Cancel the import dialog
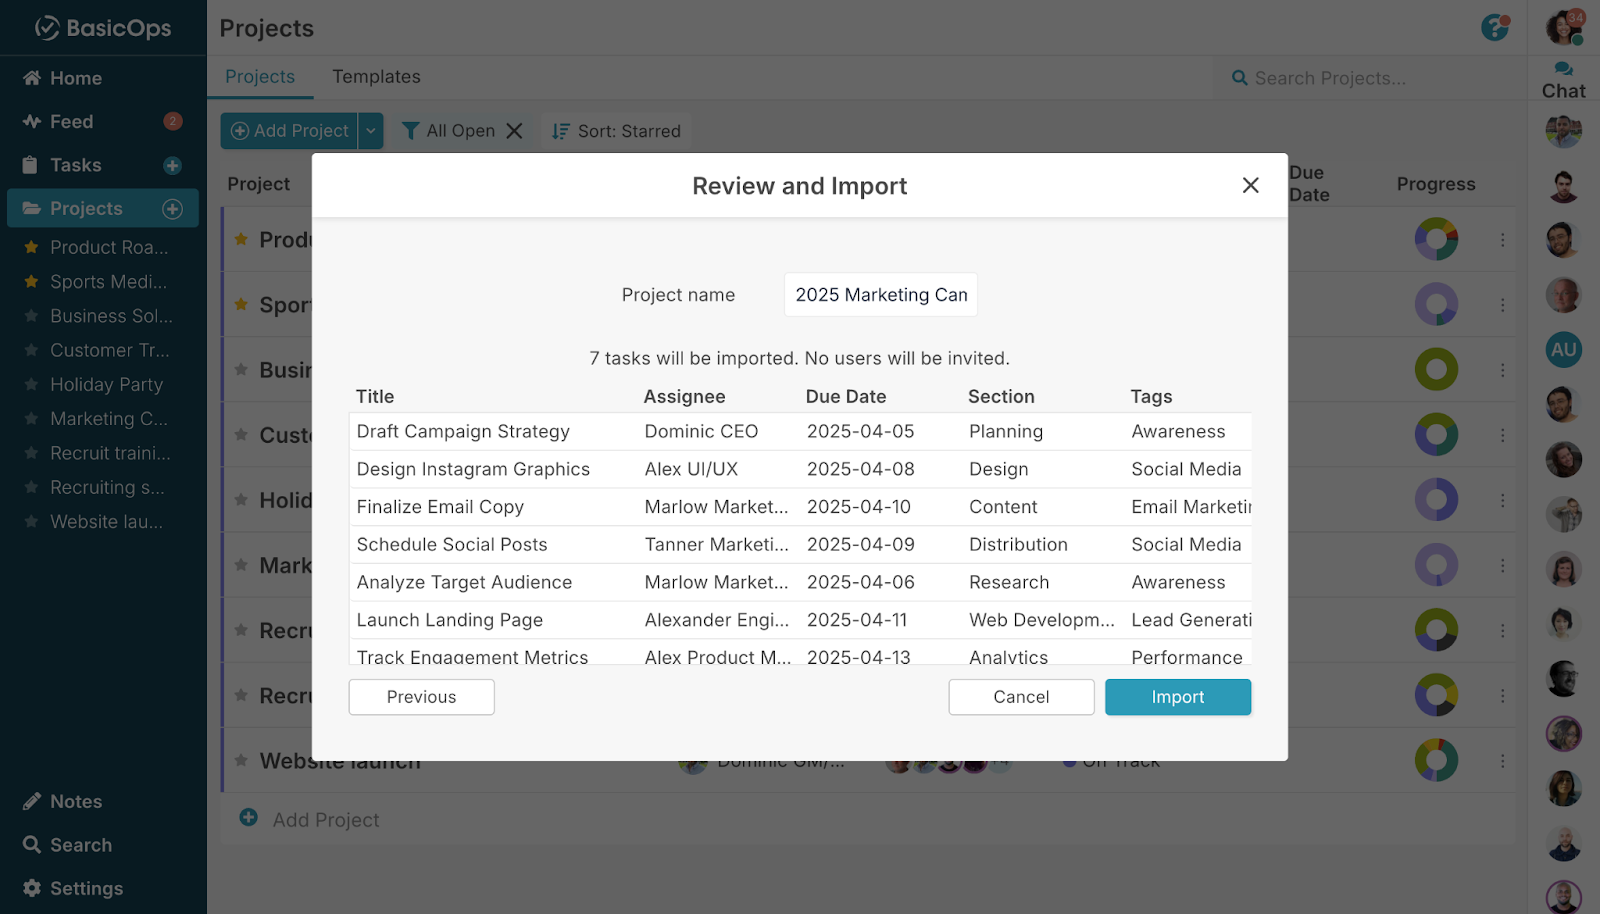Image resolution: width=1600 pixels, height=914 pixels. (1020, 697)
